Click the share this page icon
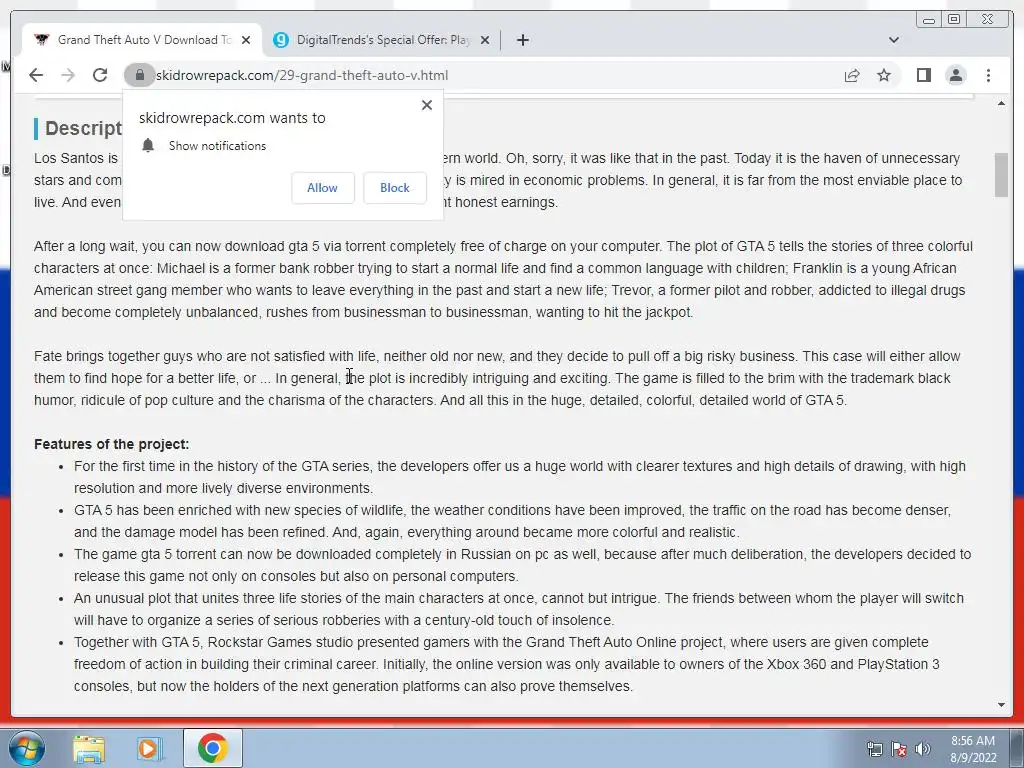The height and width of the screenshot is (768, 1024). (x=852, y=75)
